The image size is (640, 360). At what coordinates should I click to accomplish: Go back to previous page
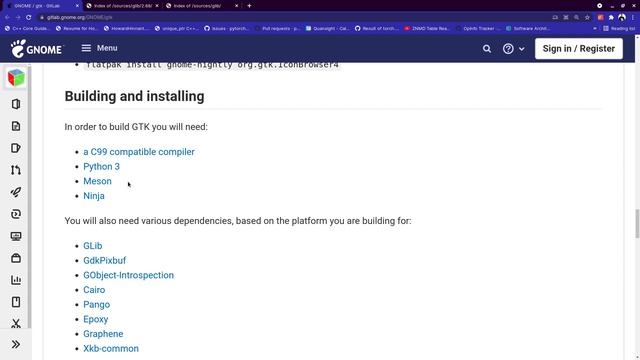point(7,17)
